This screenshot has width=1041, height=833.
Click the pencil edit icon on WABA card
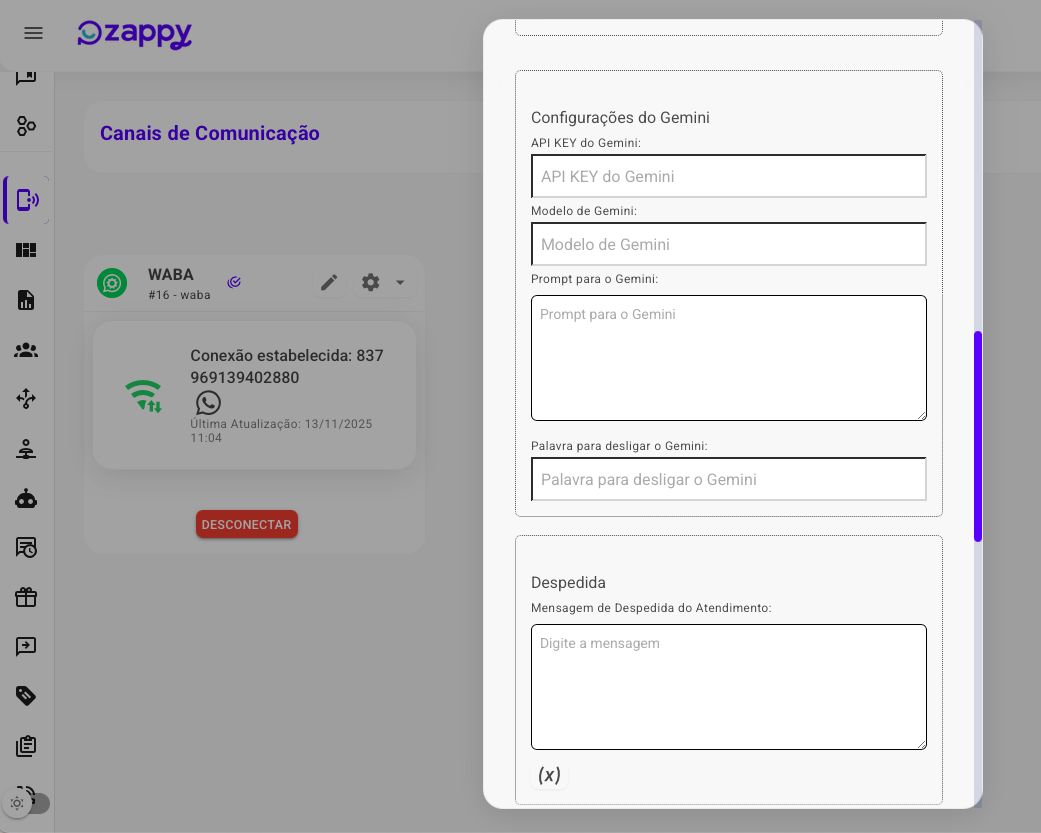[329, 283]
